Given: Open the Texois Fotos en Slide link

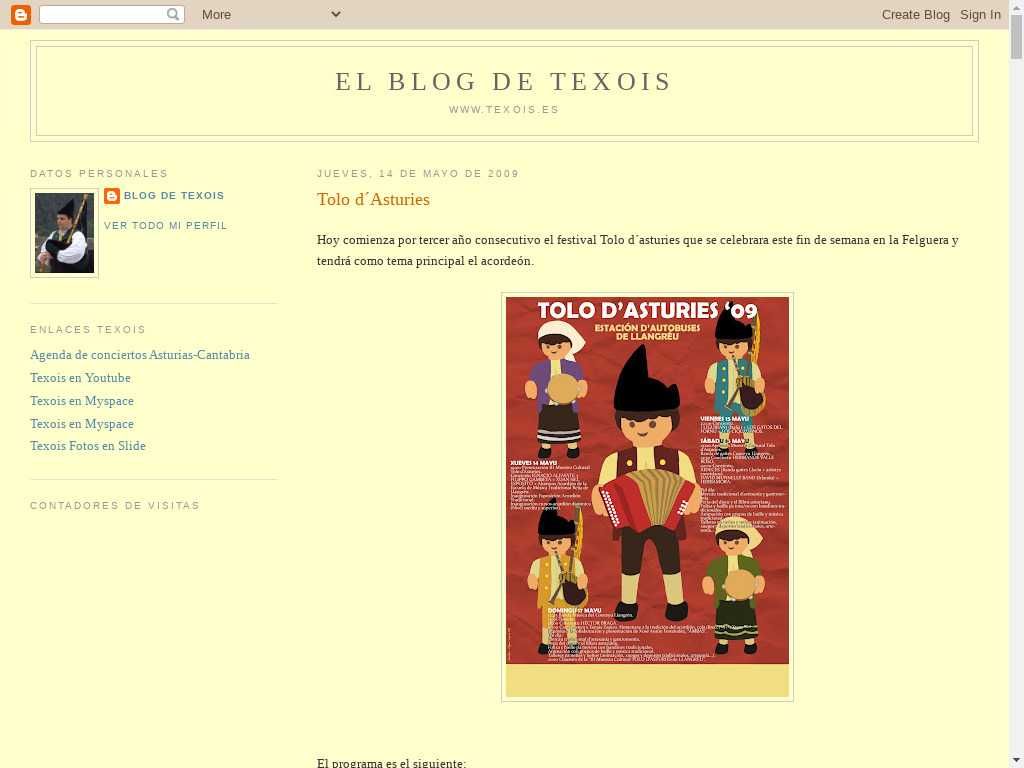Looking at the screenshot, I should click(88, 446).
